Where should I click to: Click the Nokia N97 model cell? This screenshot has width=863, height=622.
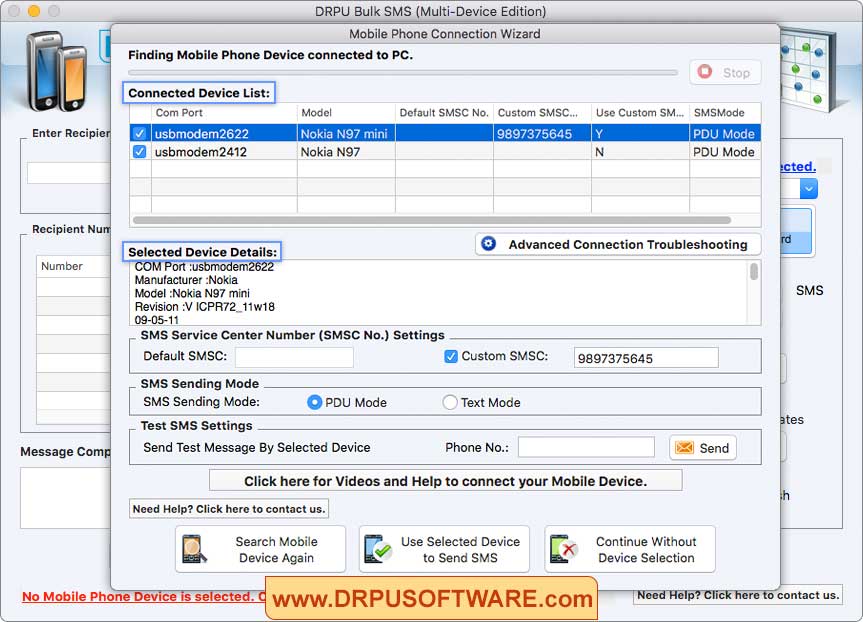346,152
